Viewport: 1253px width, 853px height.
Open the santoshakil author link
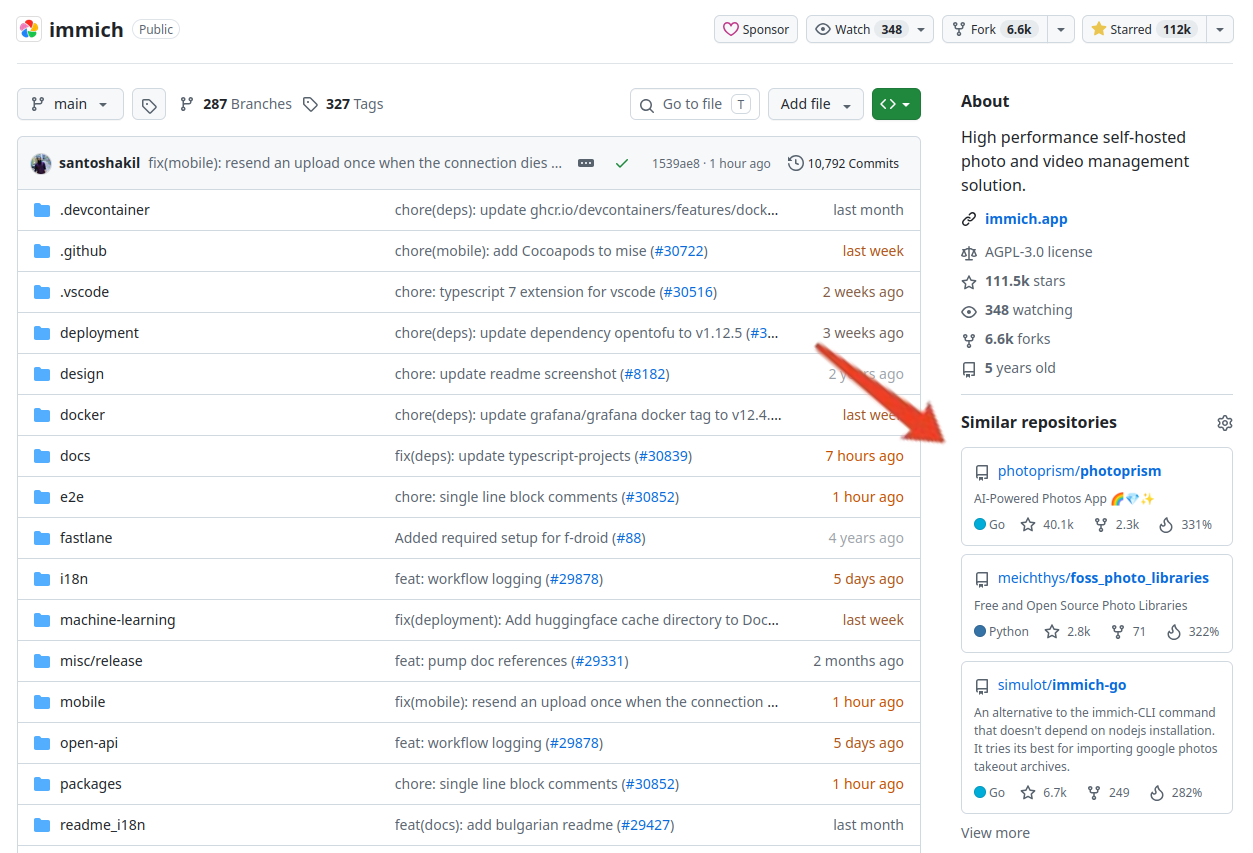pos(99,163)
